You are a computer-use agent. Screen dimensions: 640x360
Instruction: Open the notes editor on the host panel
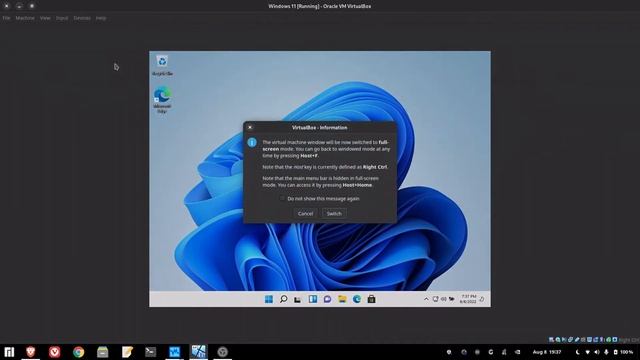coord(127,352)
